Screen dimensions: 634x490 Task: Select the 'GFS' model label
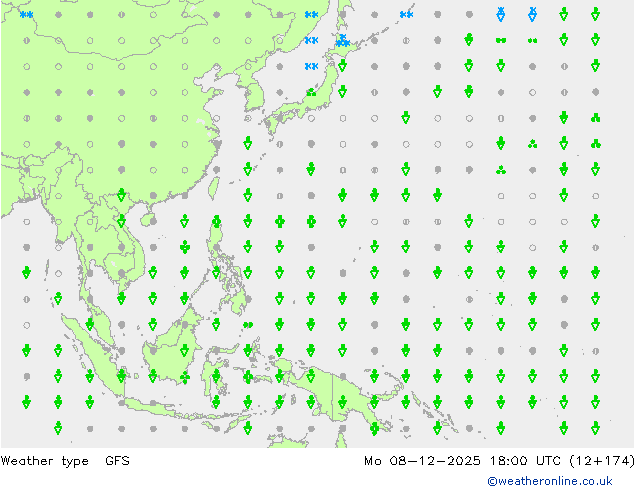(x=117, y=460)
